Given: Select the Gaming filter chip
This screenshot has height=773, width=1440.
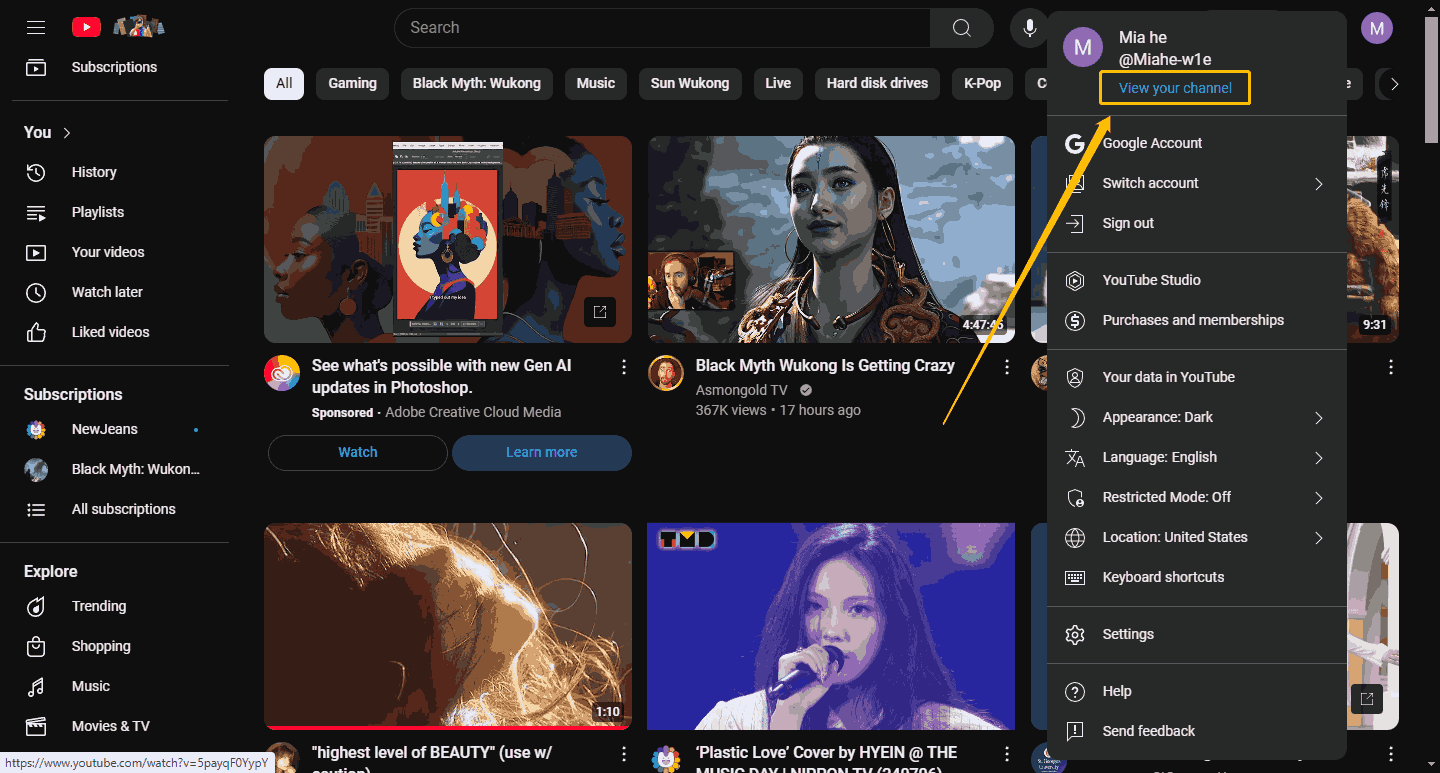Looking at the screenshot, I should pos(353,83).
